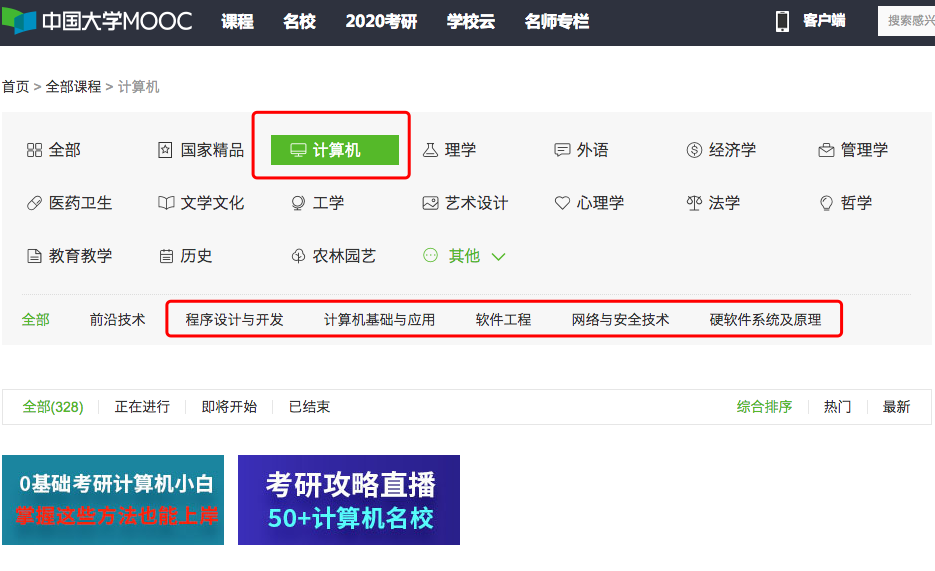Click the picture icon beside 艺术设计
935x571 pixels.
430,203
